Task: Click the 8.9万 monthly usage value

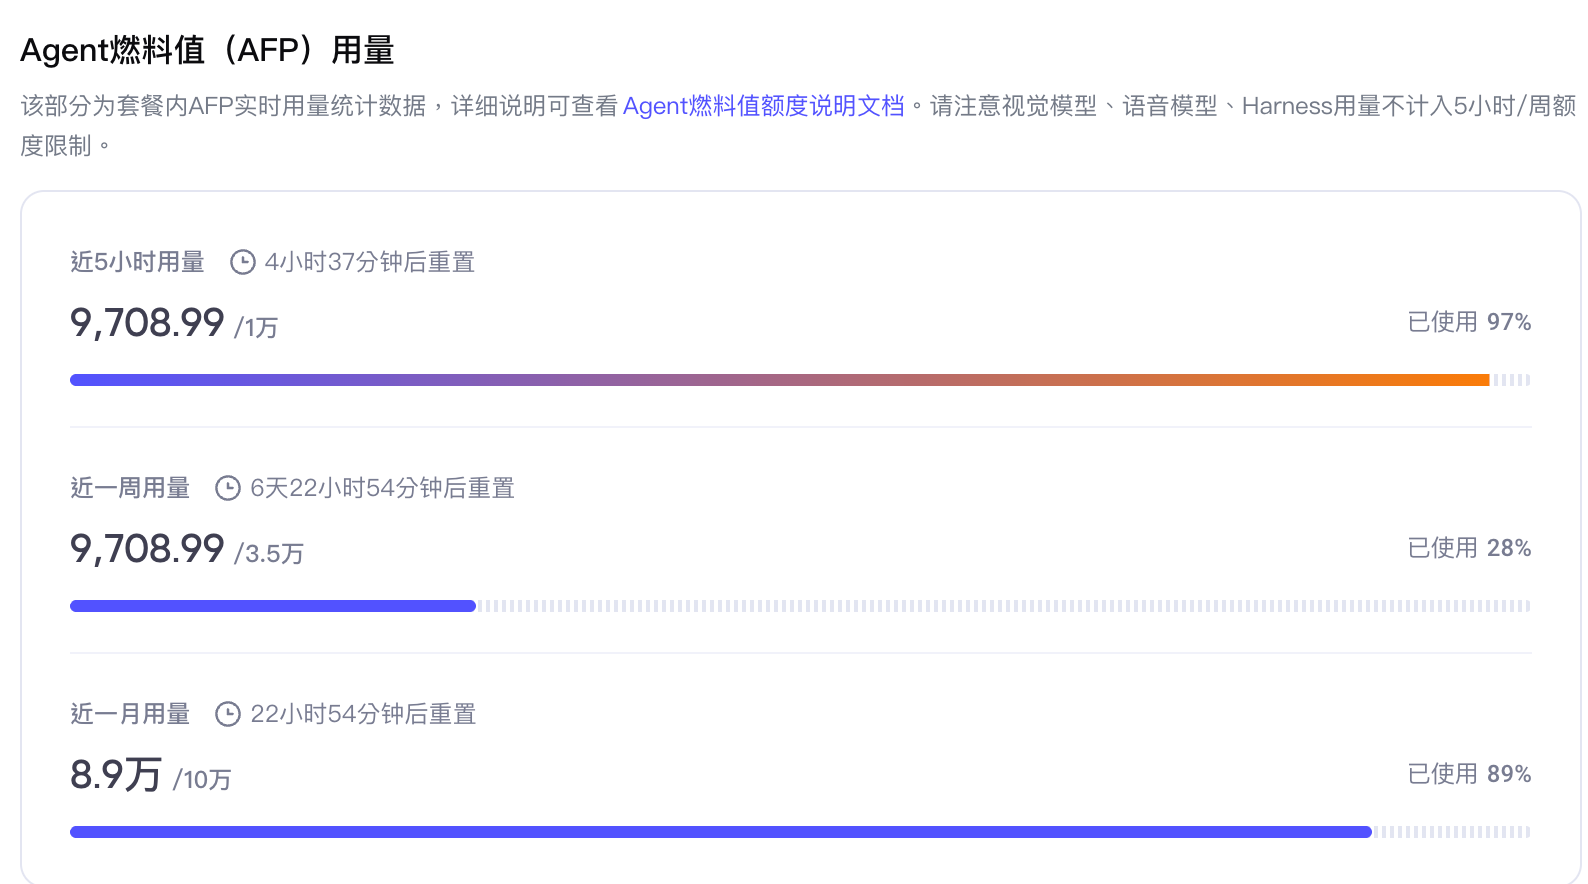Action: point(116,775)
